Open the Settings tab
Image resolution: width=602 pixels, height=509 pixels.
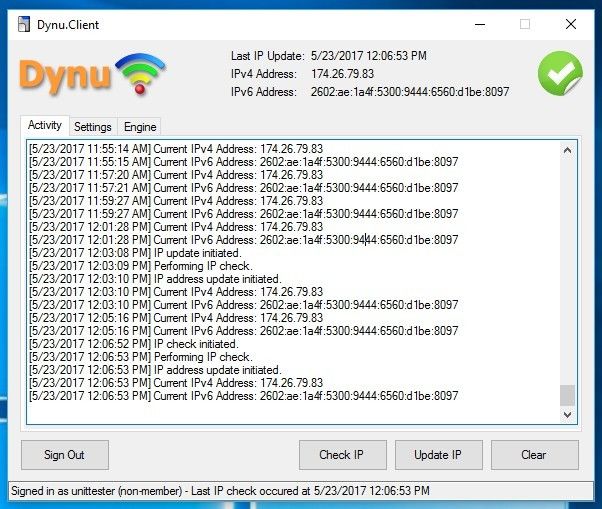[93, 127]
